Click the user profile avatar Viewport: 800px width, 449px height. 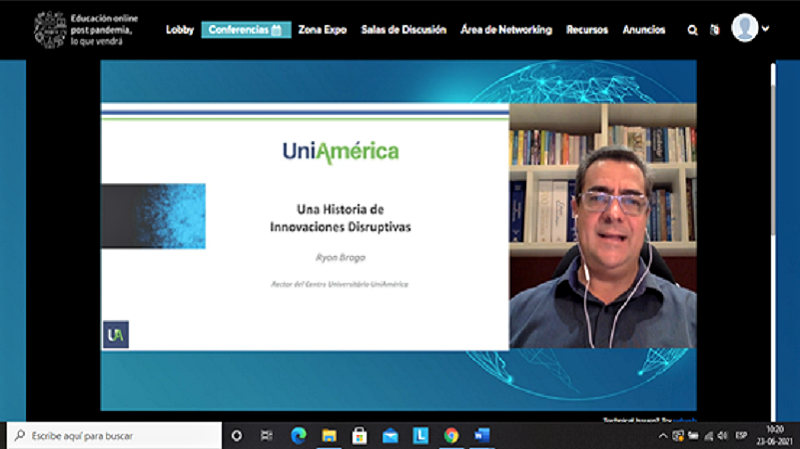coord(744,28)
